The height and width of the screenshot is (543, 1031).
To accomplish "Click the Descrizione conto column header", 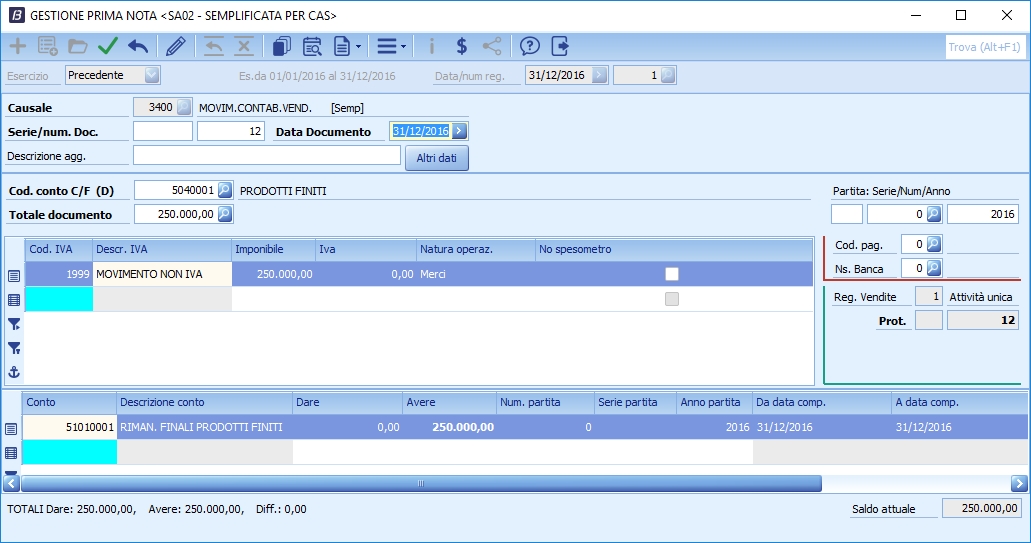I will click(204, 402).
